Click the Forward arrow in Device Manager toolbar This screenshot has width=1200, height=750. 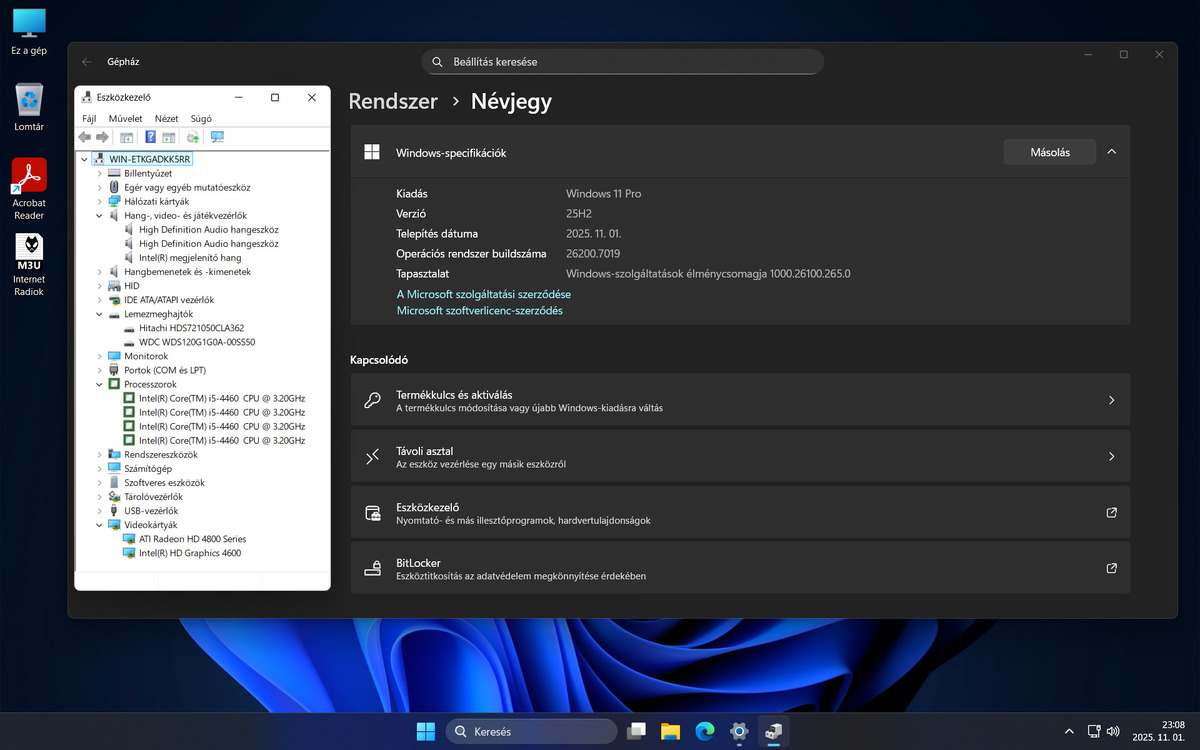pyautogui.click(x=102, y=137)
